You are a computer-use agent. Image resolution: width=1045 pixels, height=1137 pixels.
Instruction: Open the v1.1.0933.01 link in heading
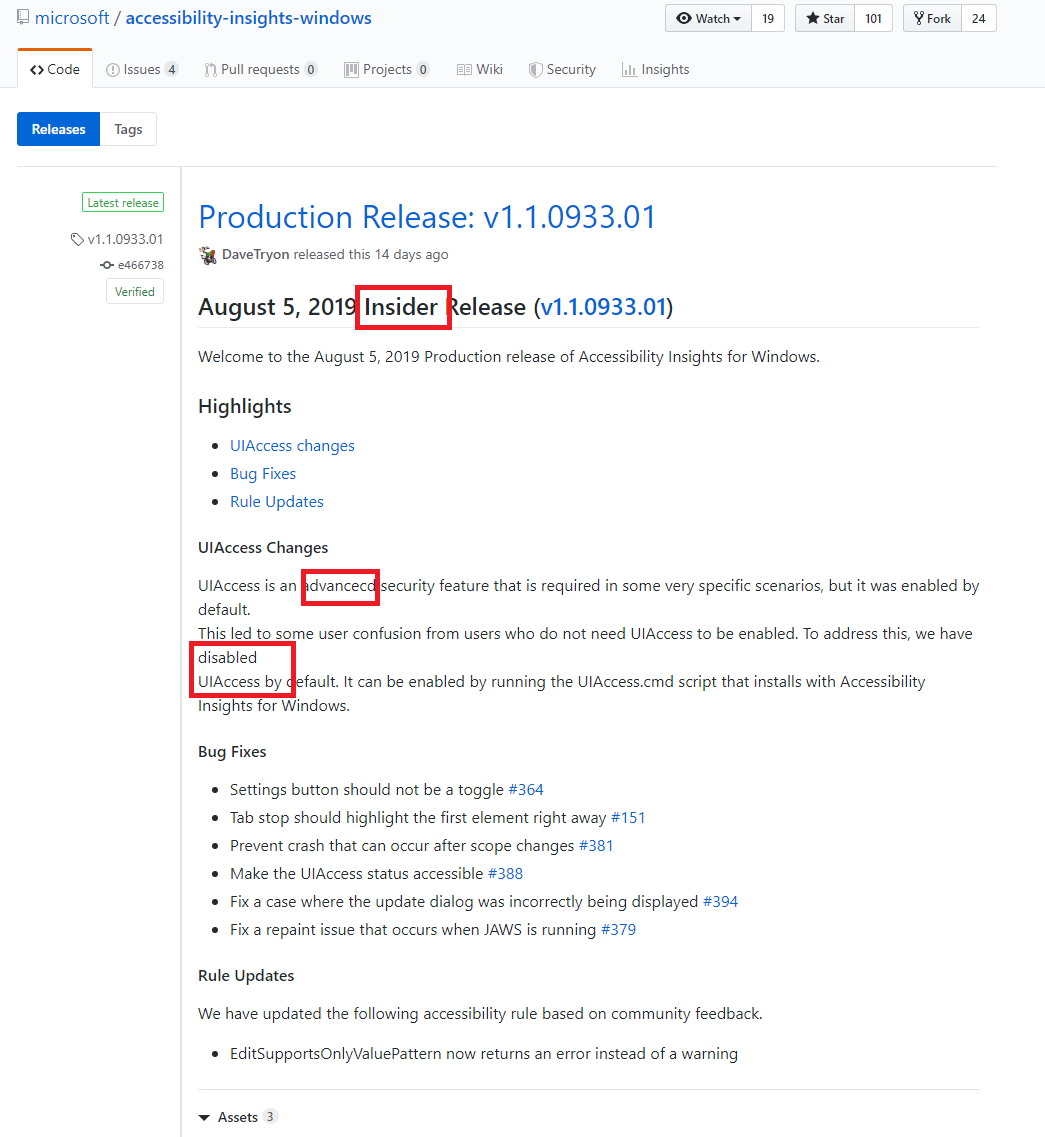(603, 307)
